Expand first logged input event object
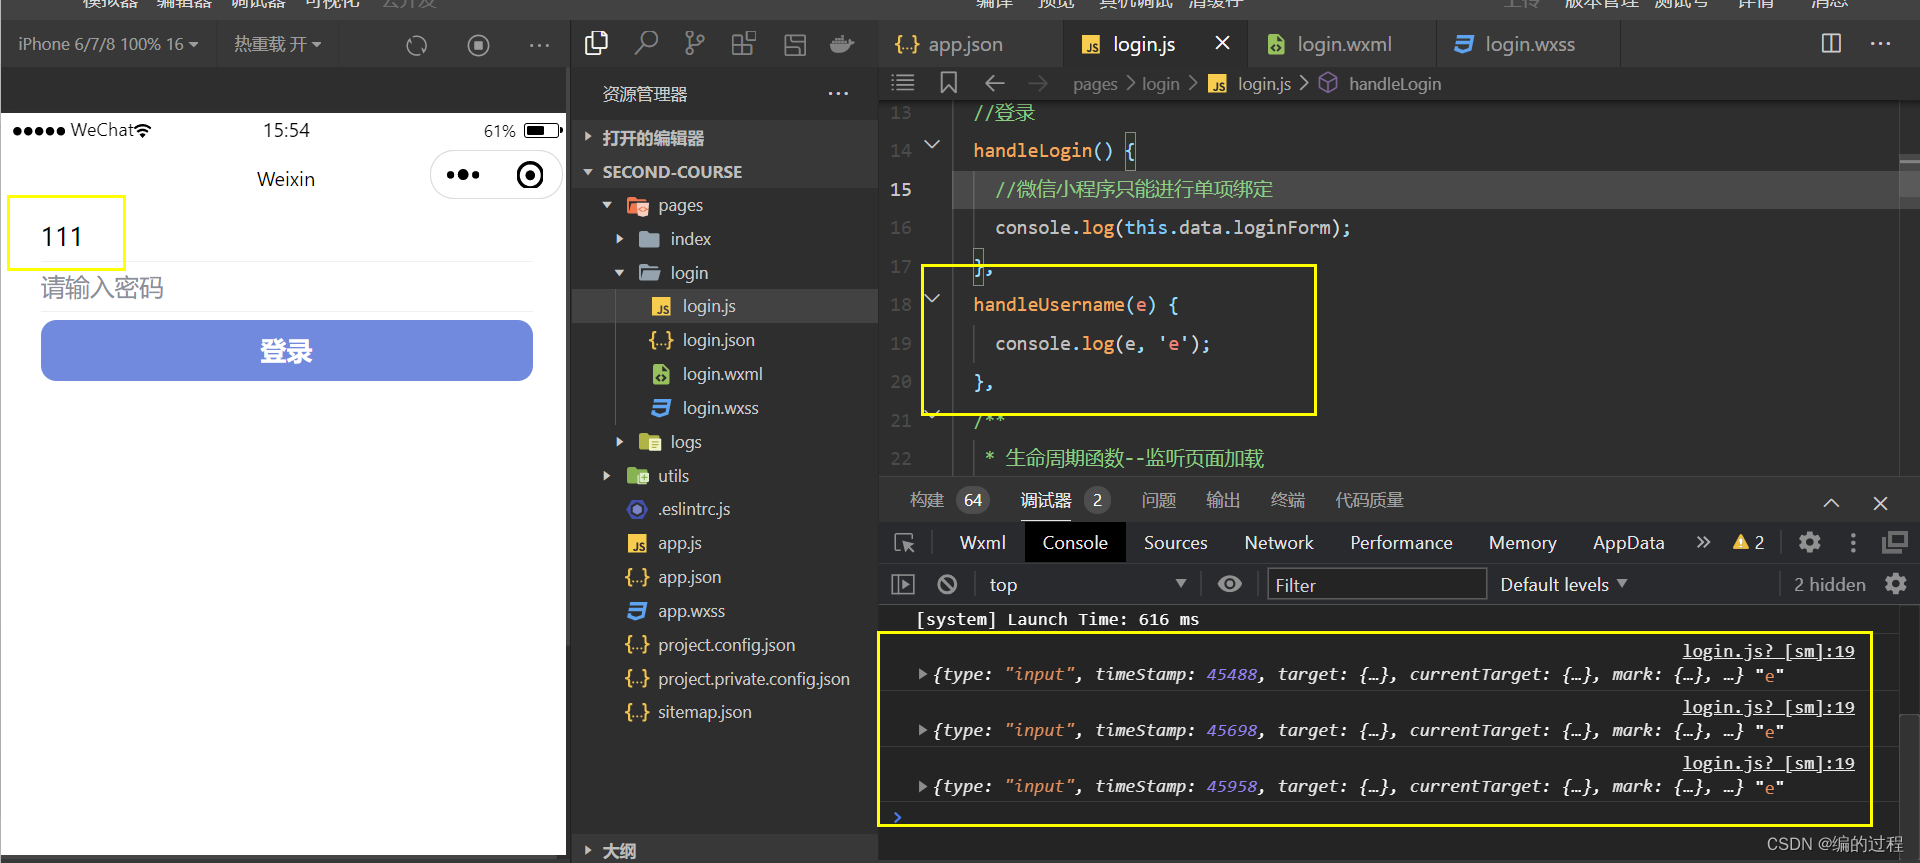 pyautogui.click(x=922, y=675)
